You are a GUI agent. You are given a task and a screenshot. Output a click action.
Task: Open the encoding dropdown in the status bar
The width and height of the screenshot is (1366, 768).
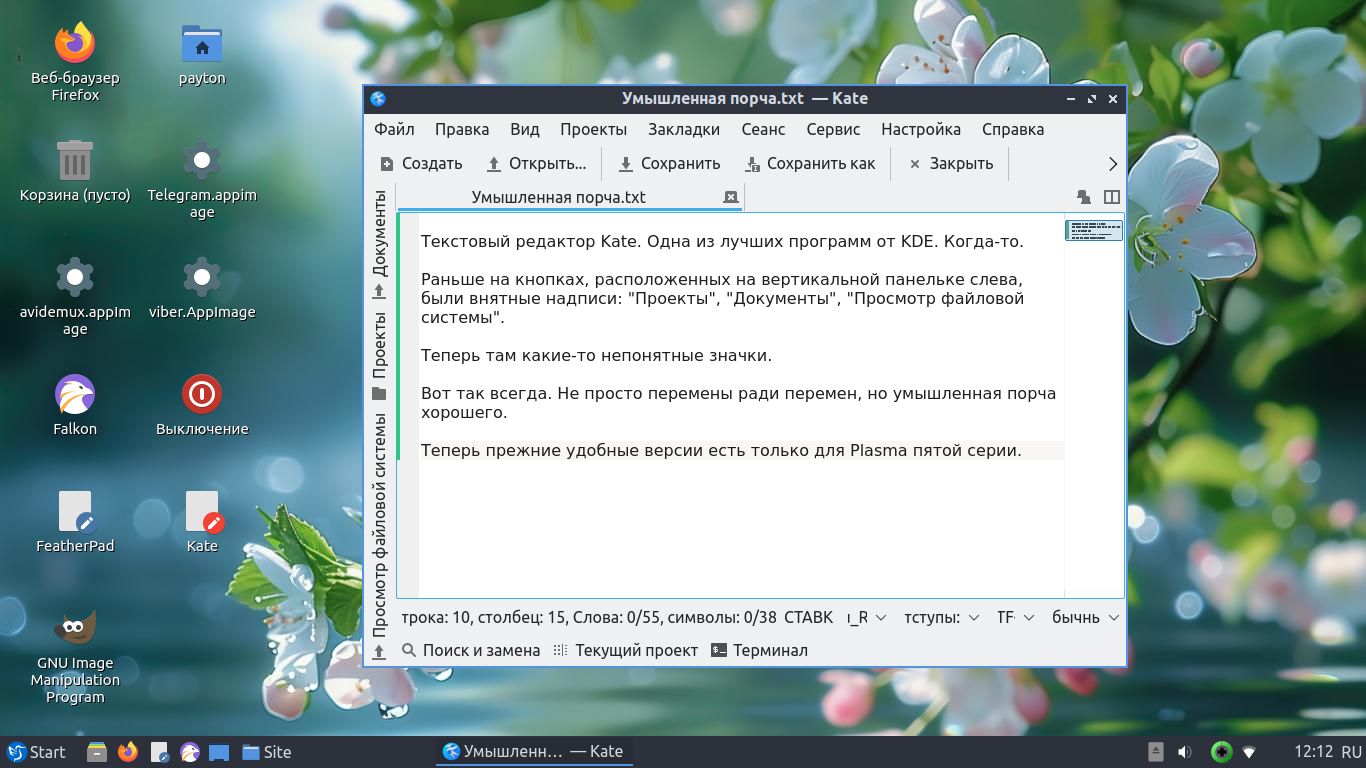tap(1016, 618)
